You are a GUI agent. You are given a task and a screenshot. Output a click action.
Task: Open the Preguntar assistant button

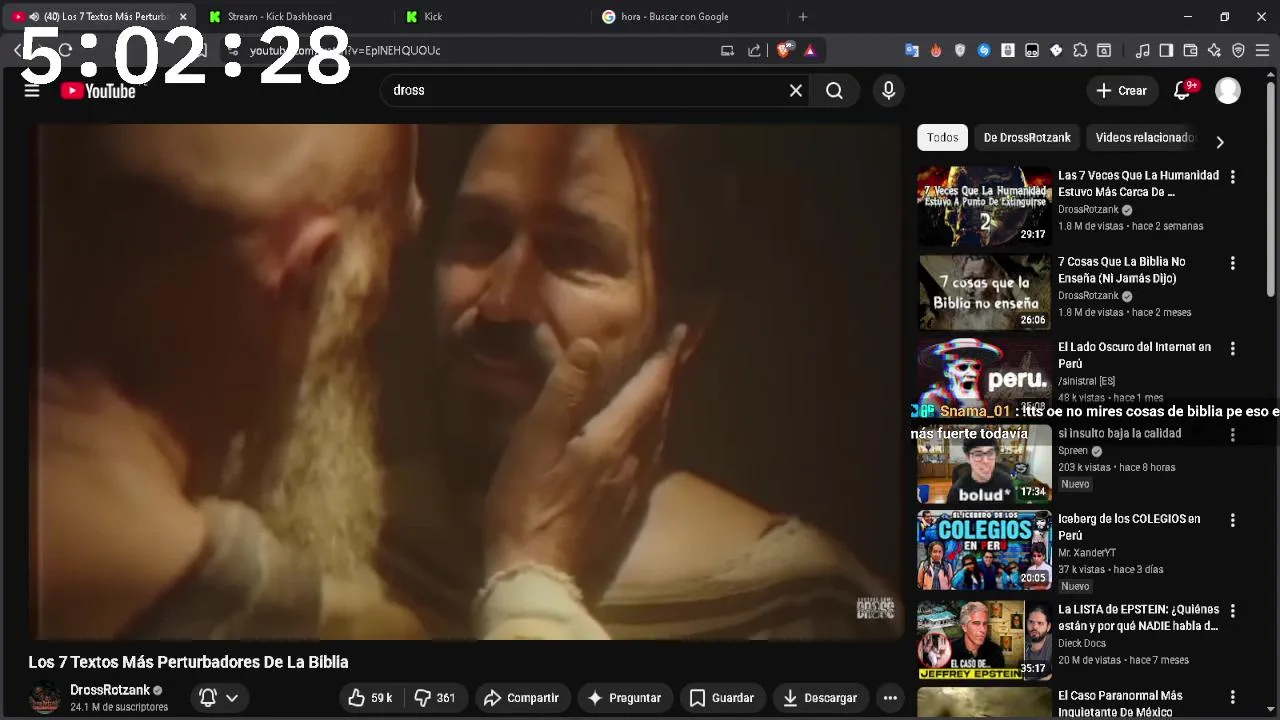click(624, 698)
